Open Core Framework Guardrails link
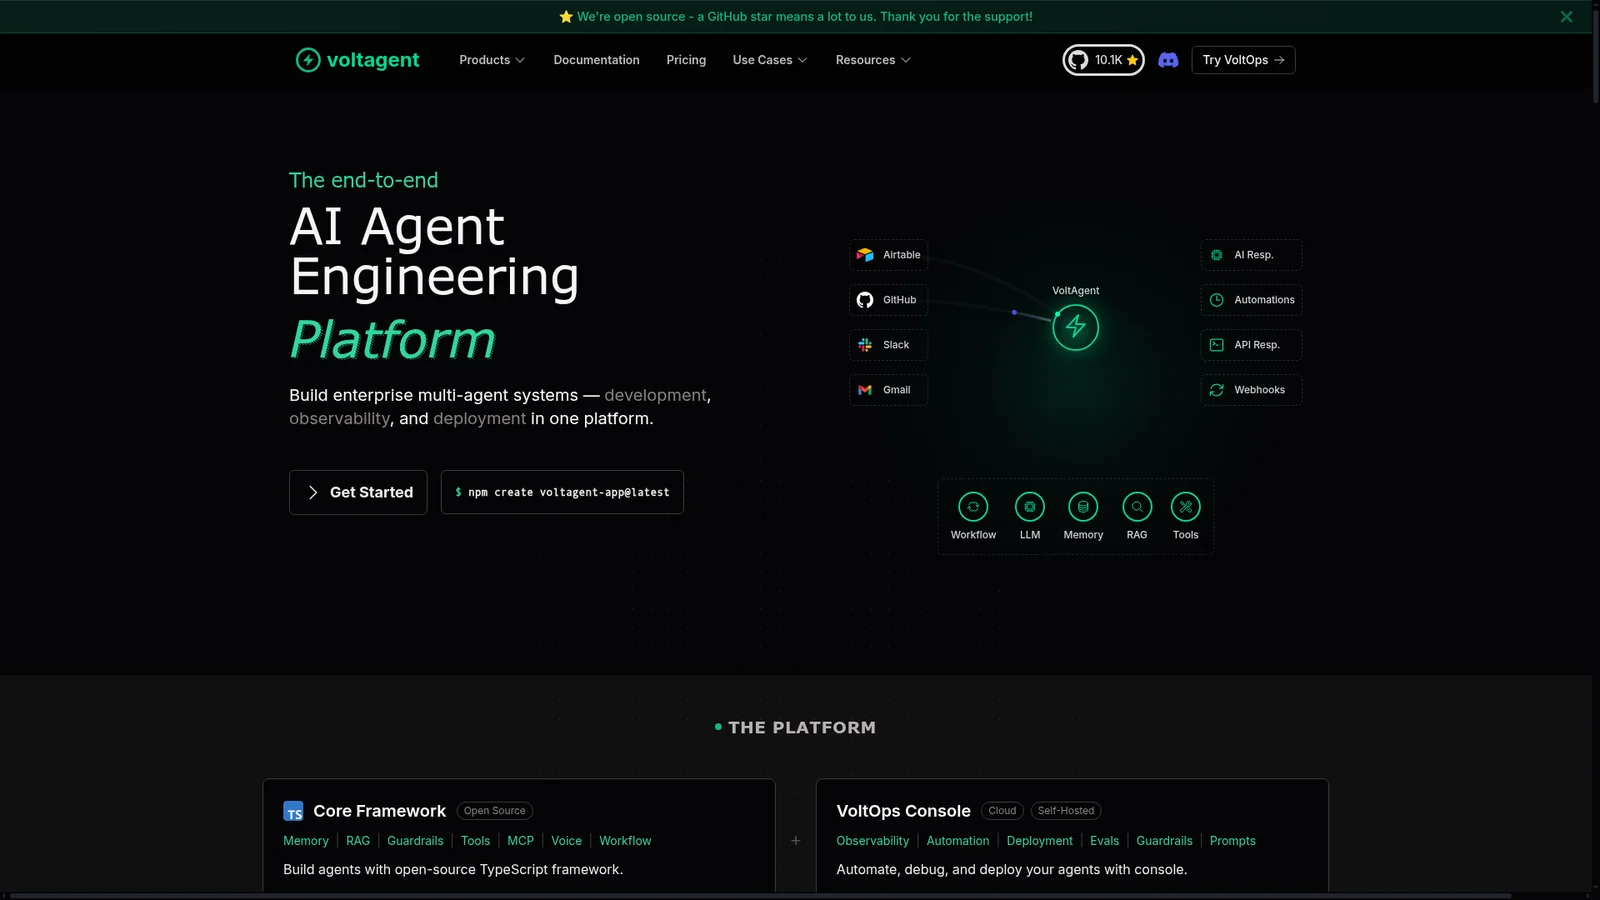The height and width of the screenshot is (900, 1600). pos(415,841)
